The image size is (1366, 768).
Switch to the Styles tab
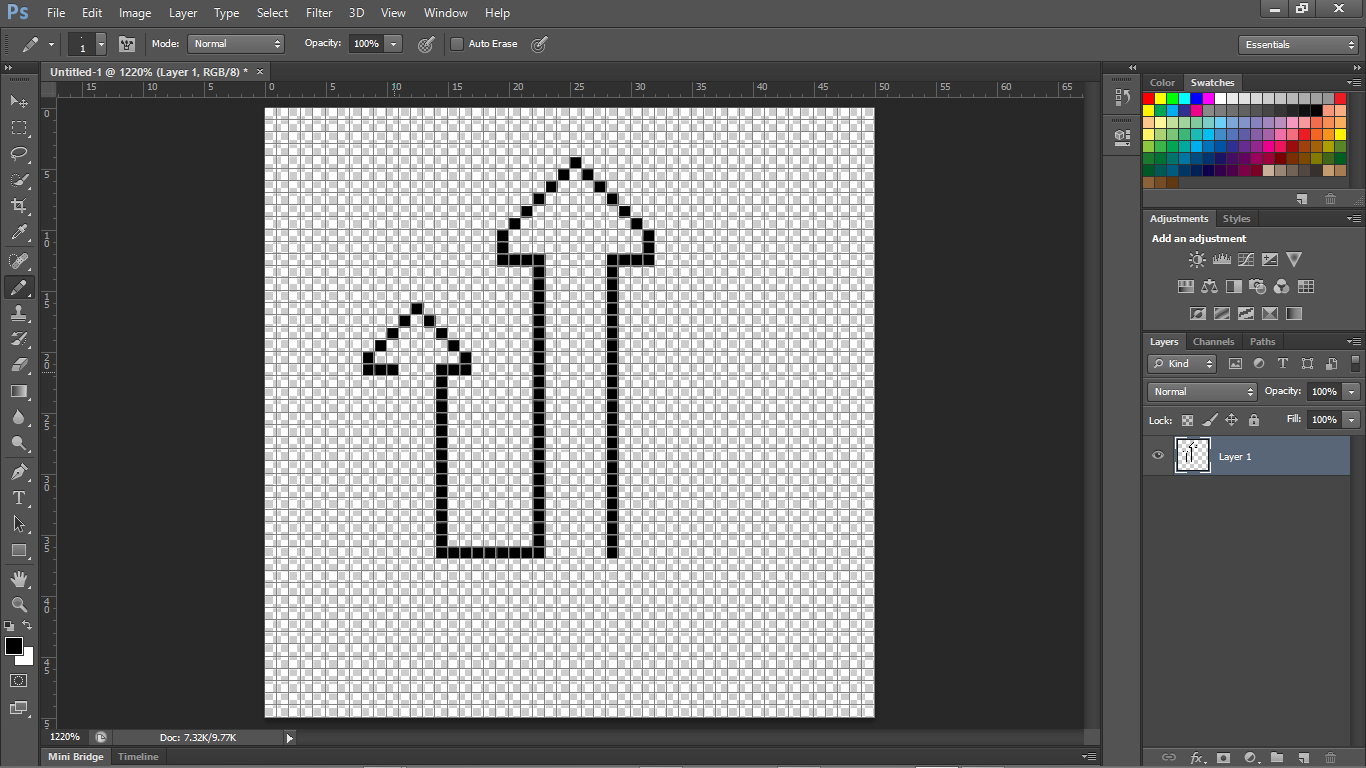(1237, 219)
